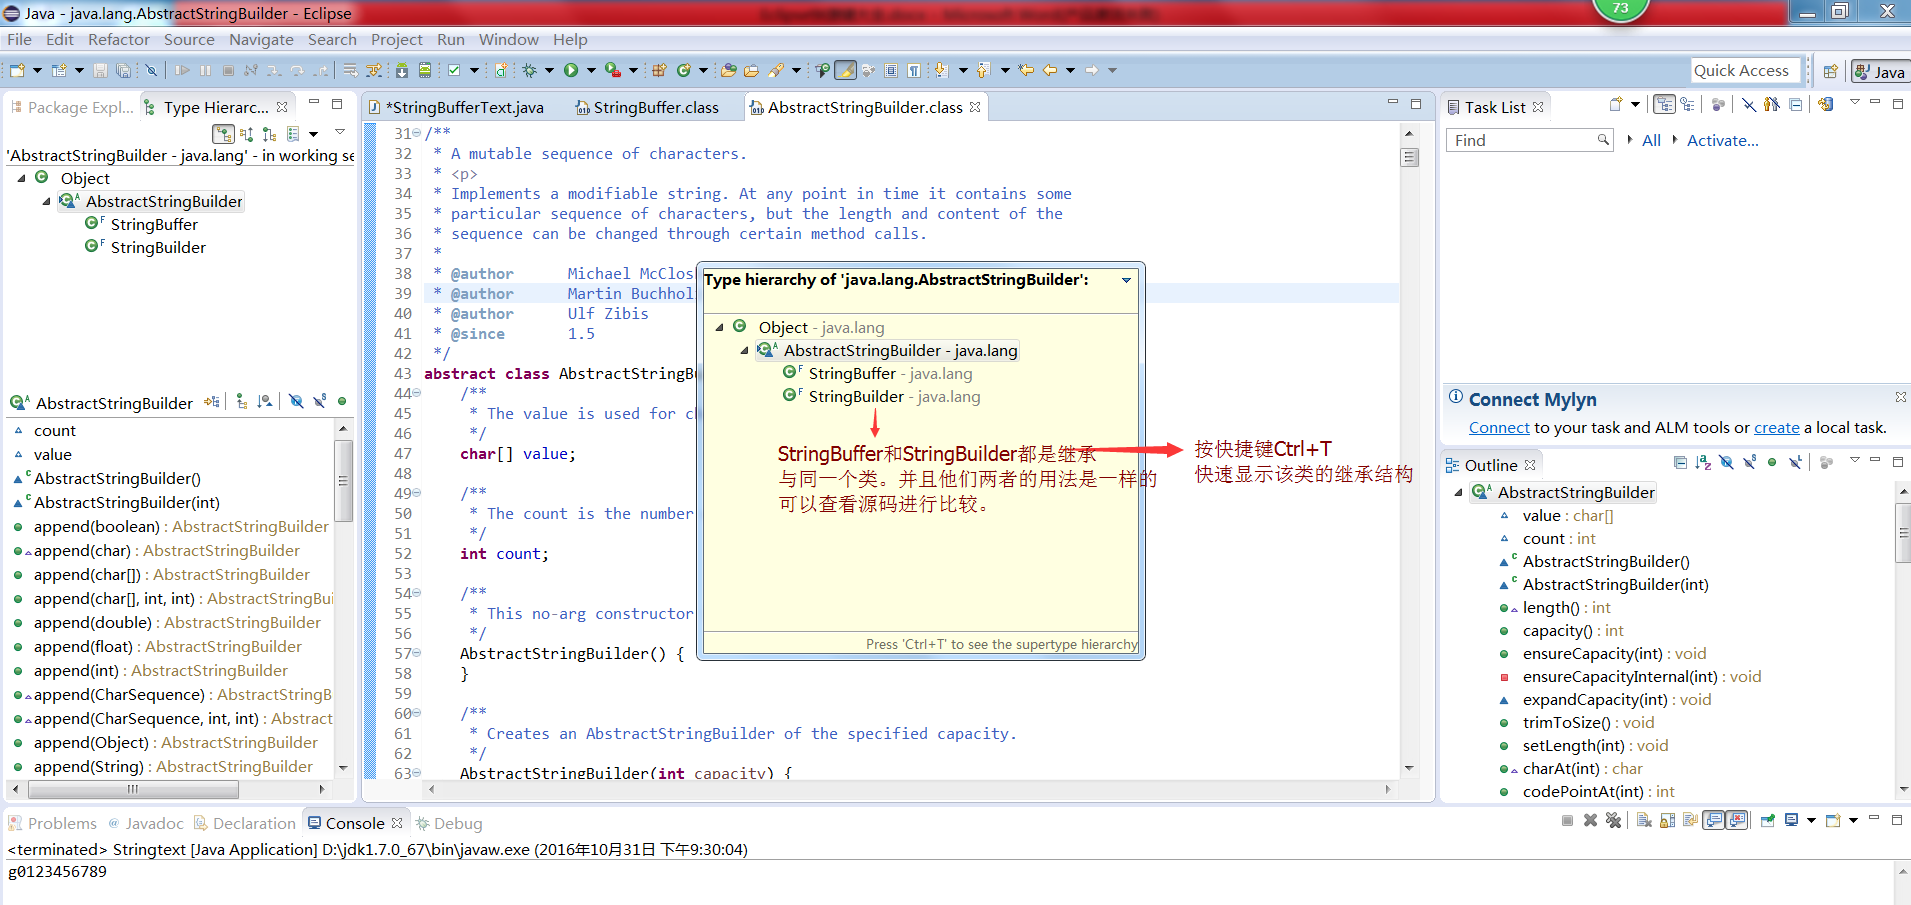Open the Navigate menu

261,40
